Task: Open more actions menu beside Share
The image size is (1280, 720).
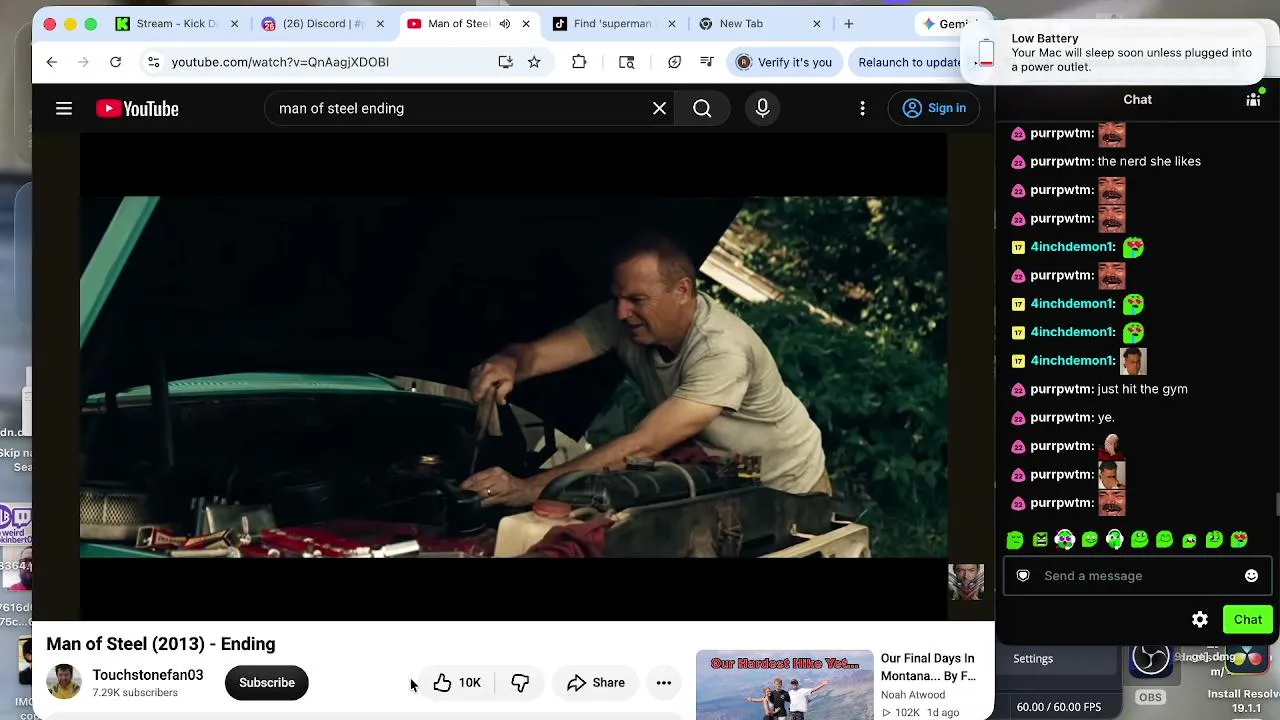Action: (664, 683)
